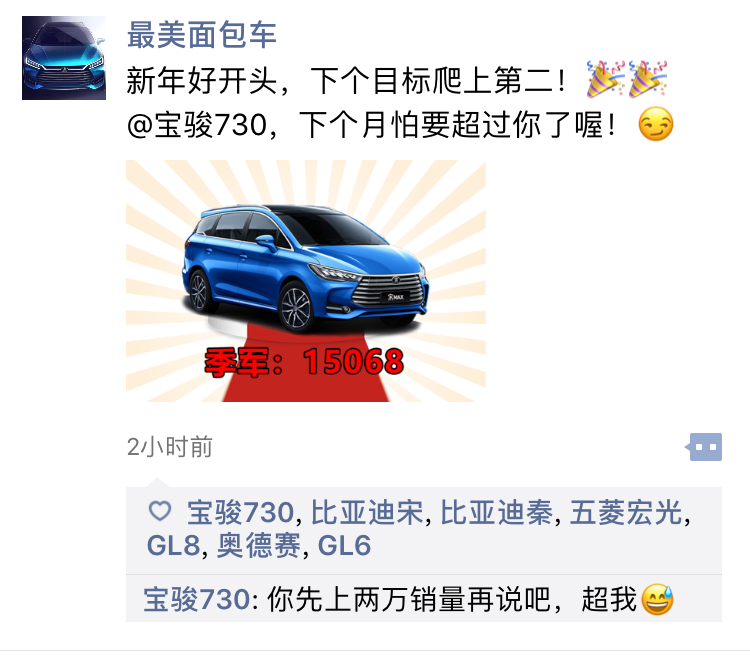Screen dimensions: 750x671
Task: Click the 2小时前 timestamp
Action: [169, 447]
